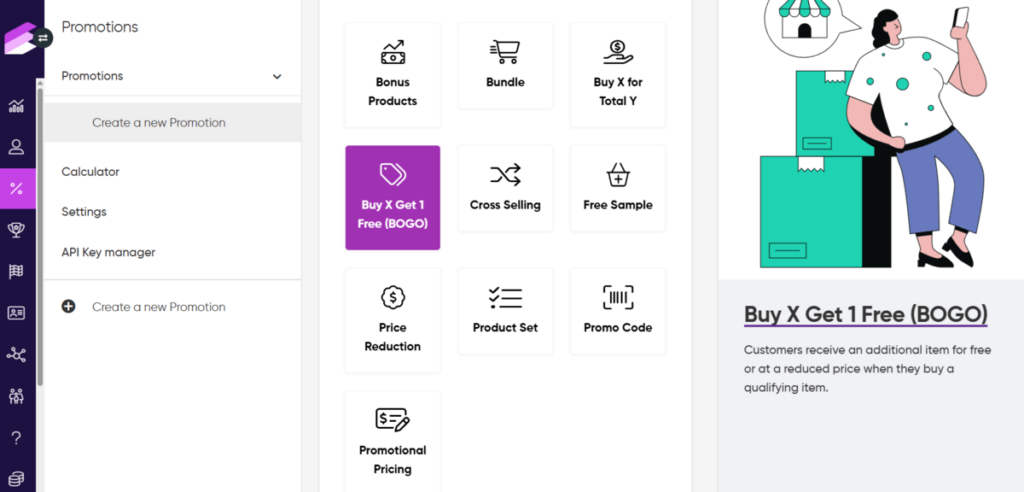Choose the Promo Code tile
Image resolution: width=1024 pixels, height=492 pixels.
point(617,311)
